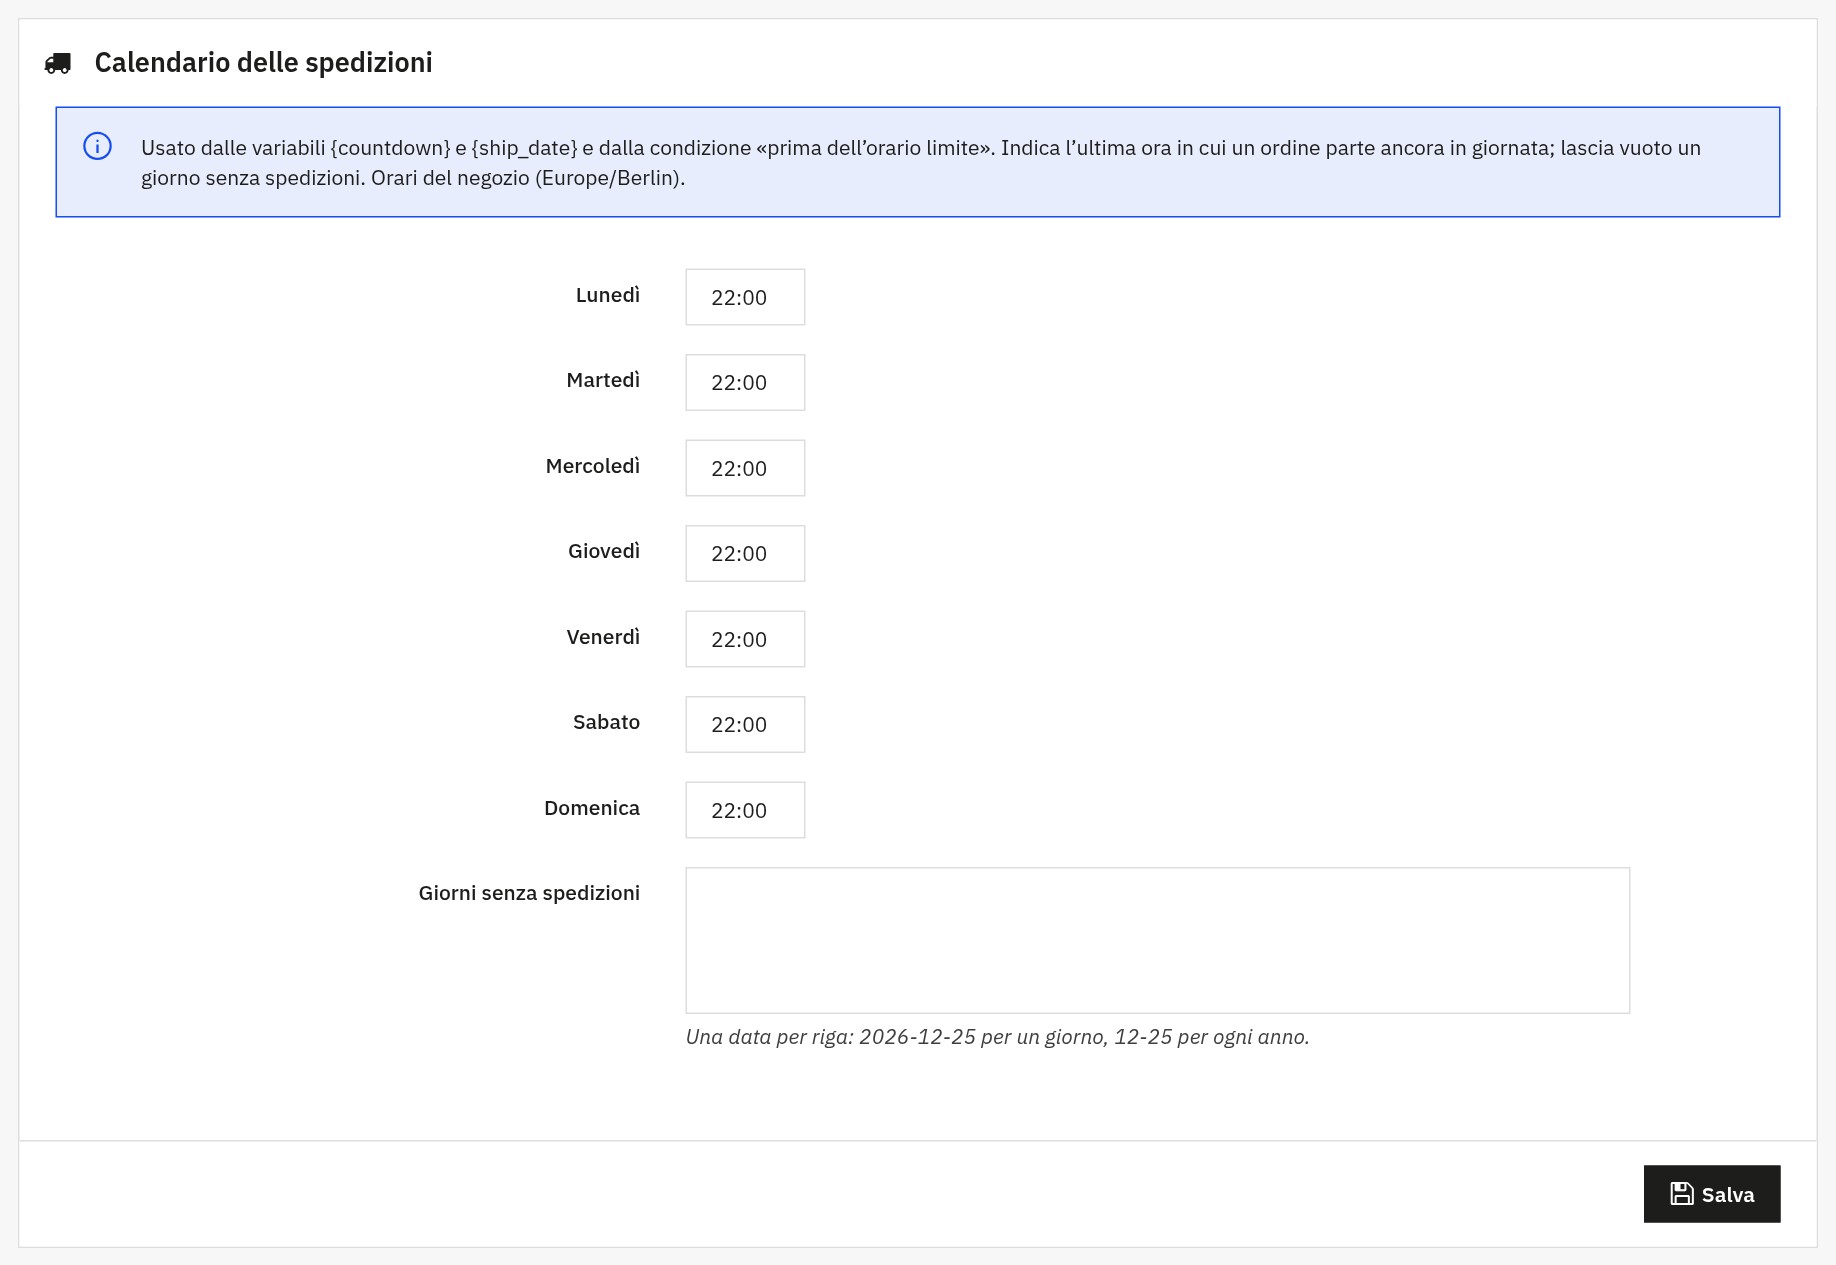
Task: Click the Calendario delle spedizioni heading
Action: point(263,62)
